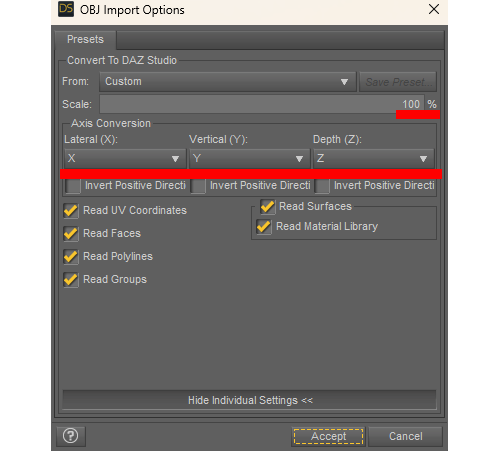Viewport: 500px width, 451px height.
Task: Uncheck Read Groups option
Action: tap(71, 280)
